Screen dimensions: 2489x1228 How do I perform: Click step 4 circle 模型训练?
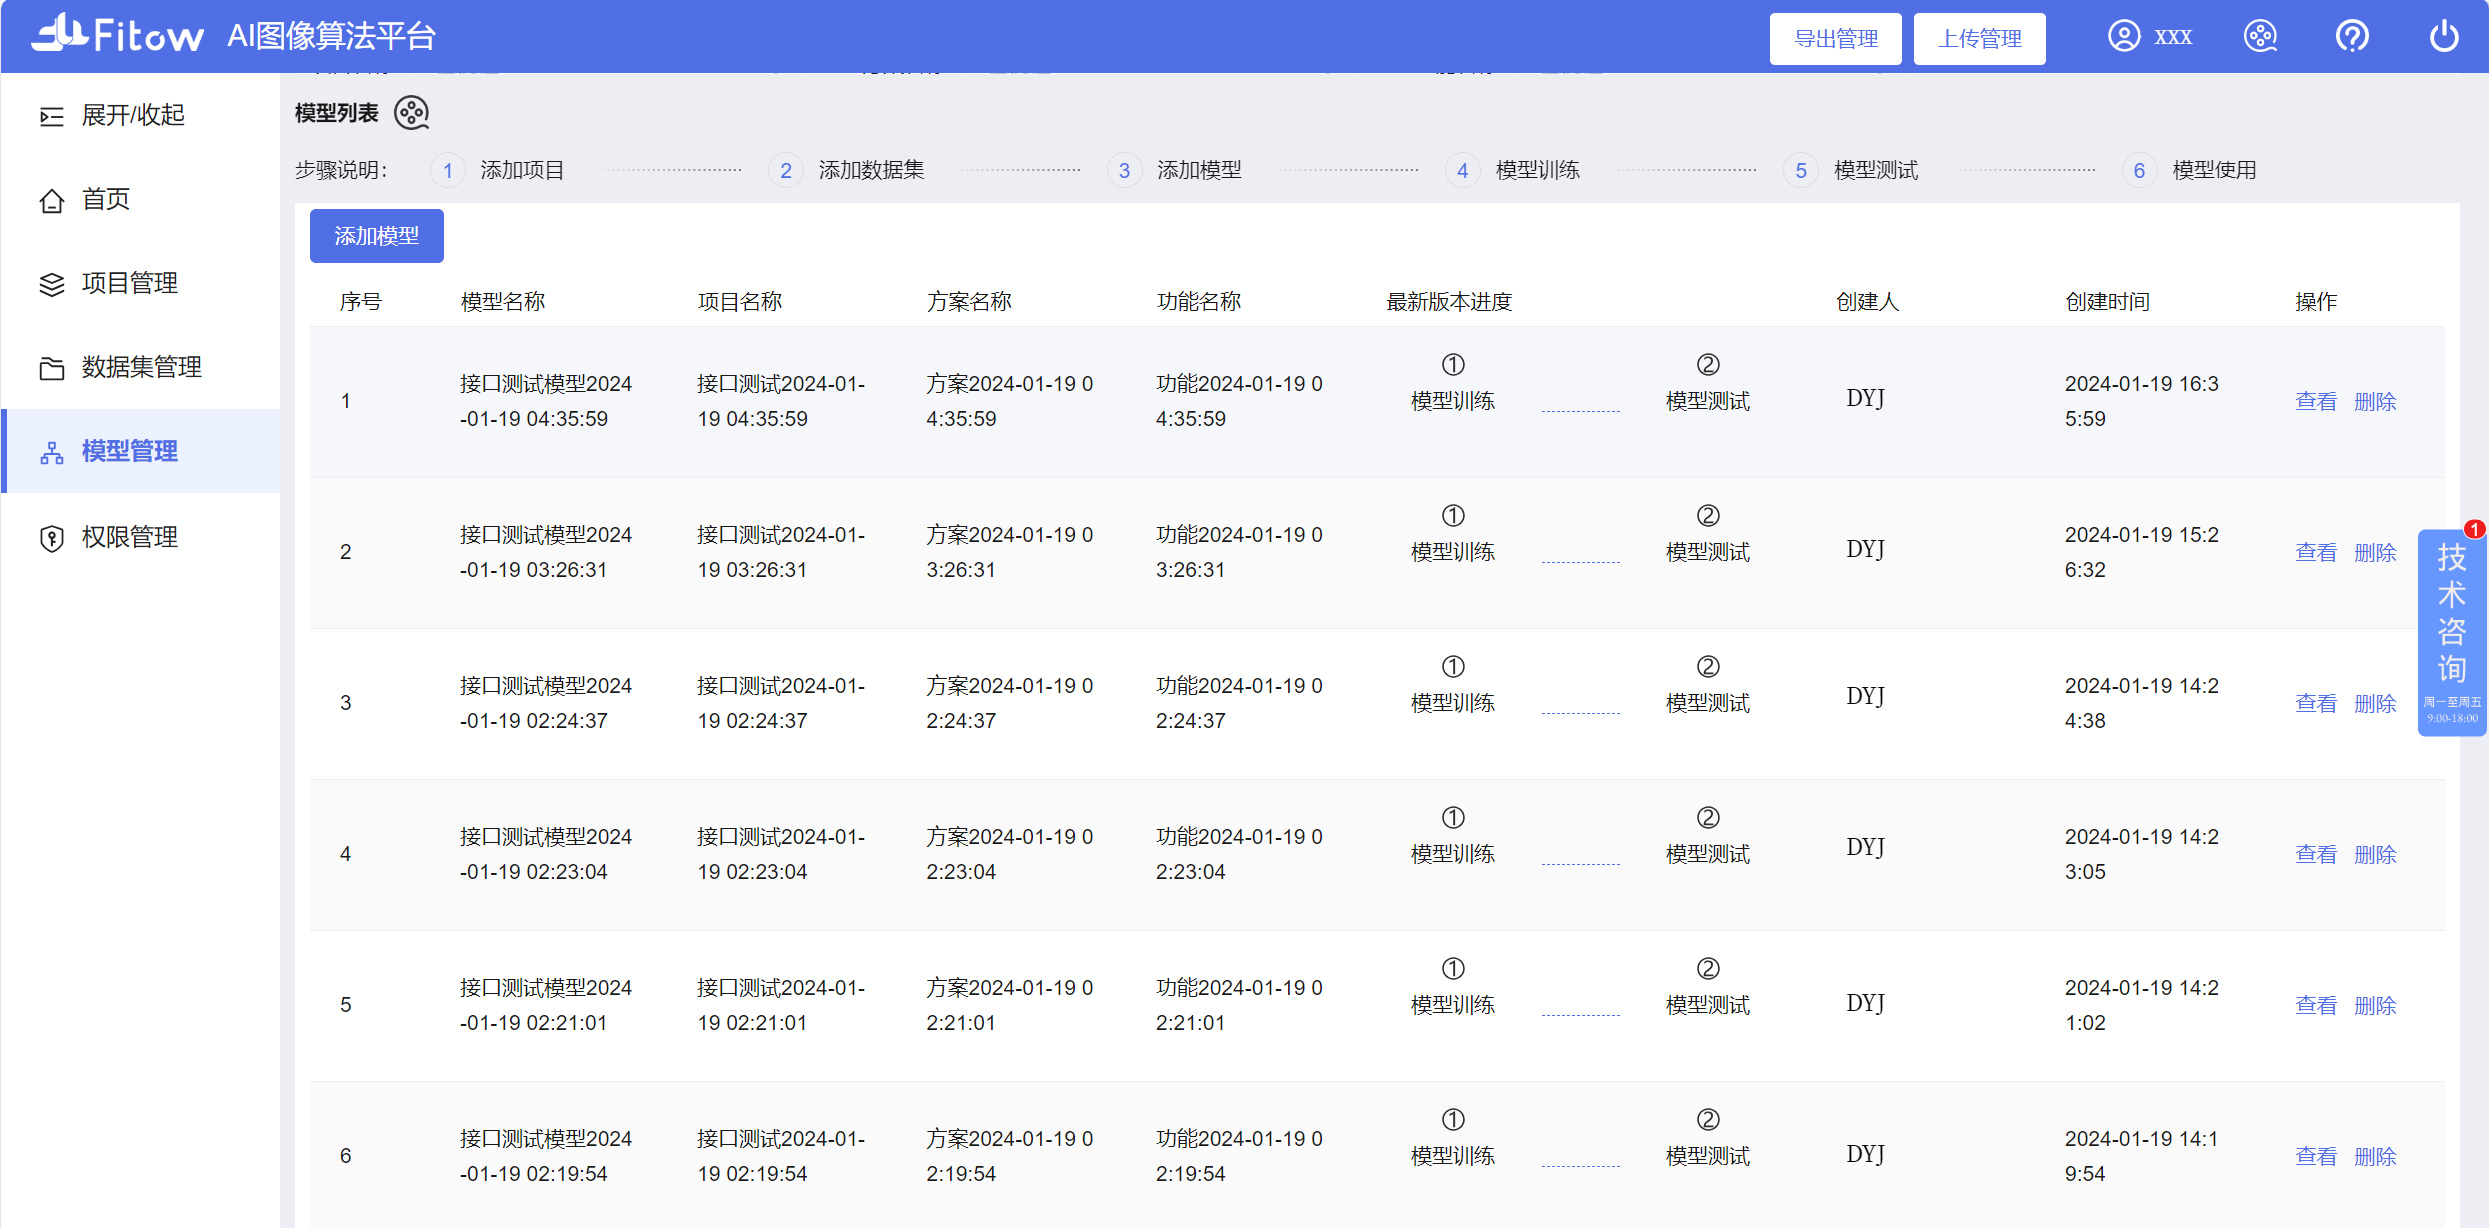[x=1463, y=171]
